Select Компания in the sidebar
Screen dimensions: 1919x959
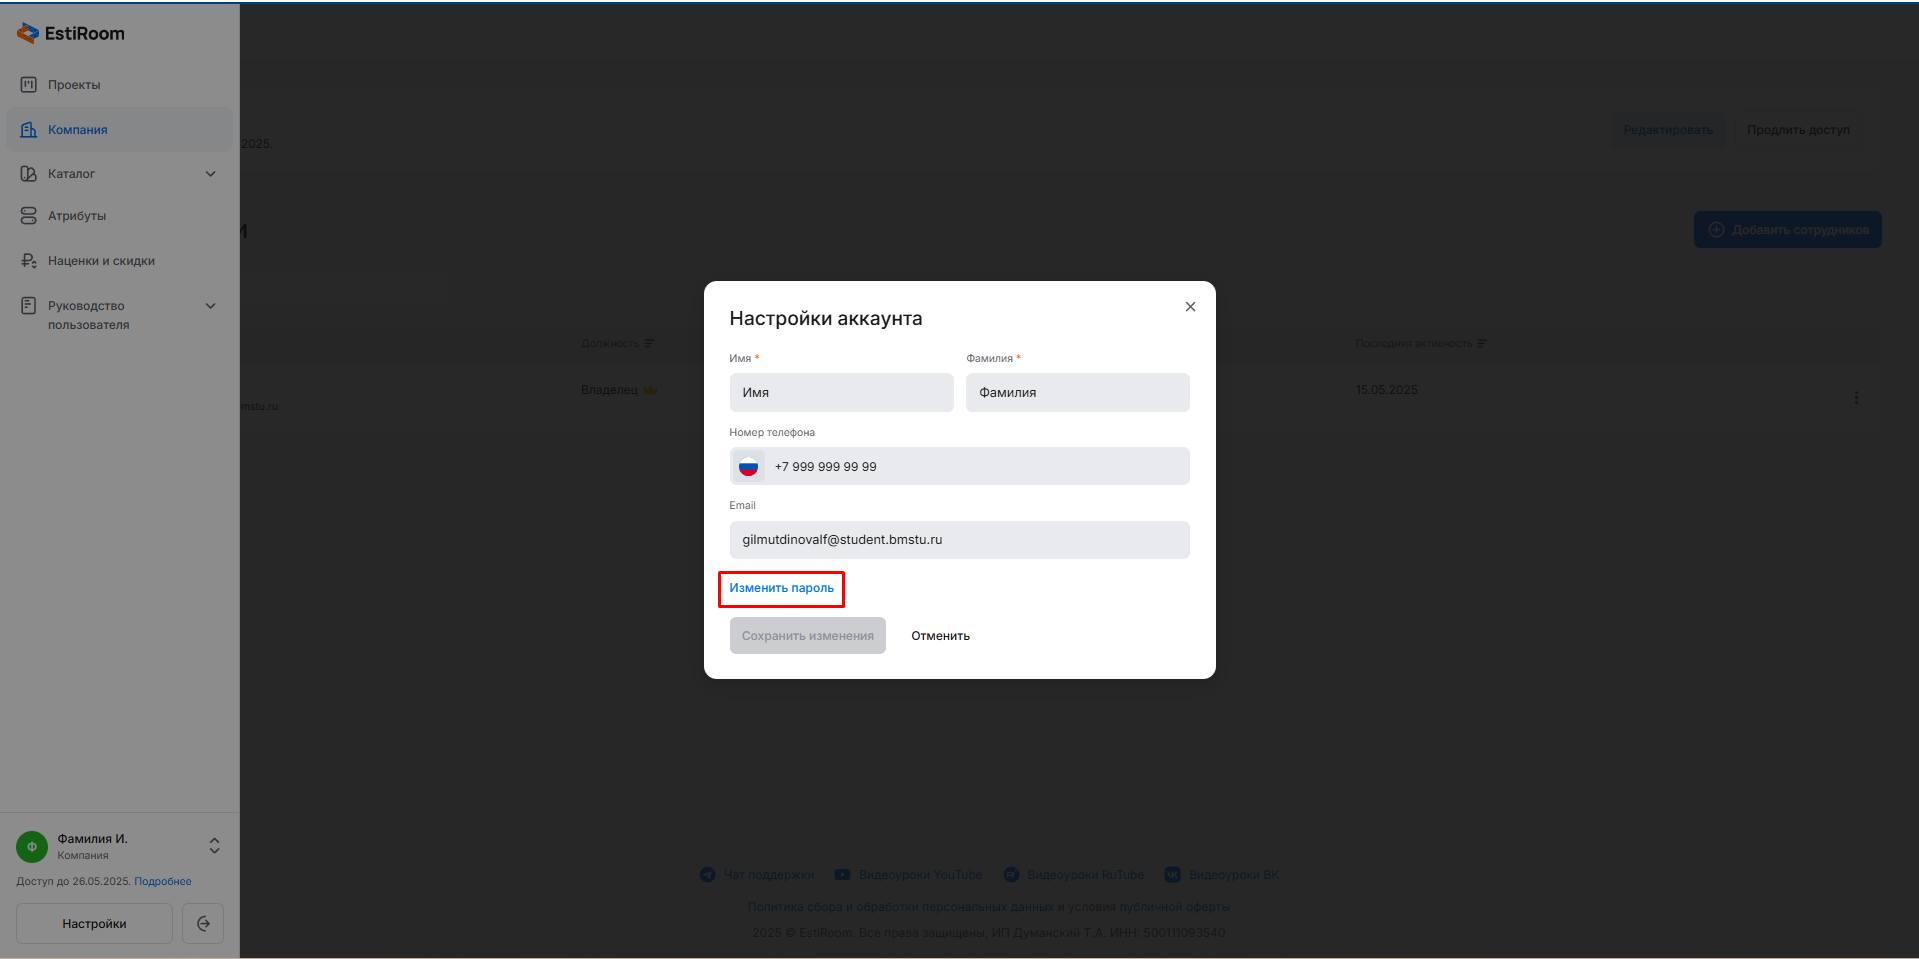click(x=77, y=130)
